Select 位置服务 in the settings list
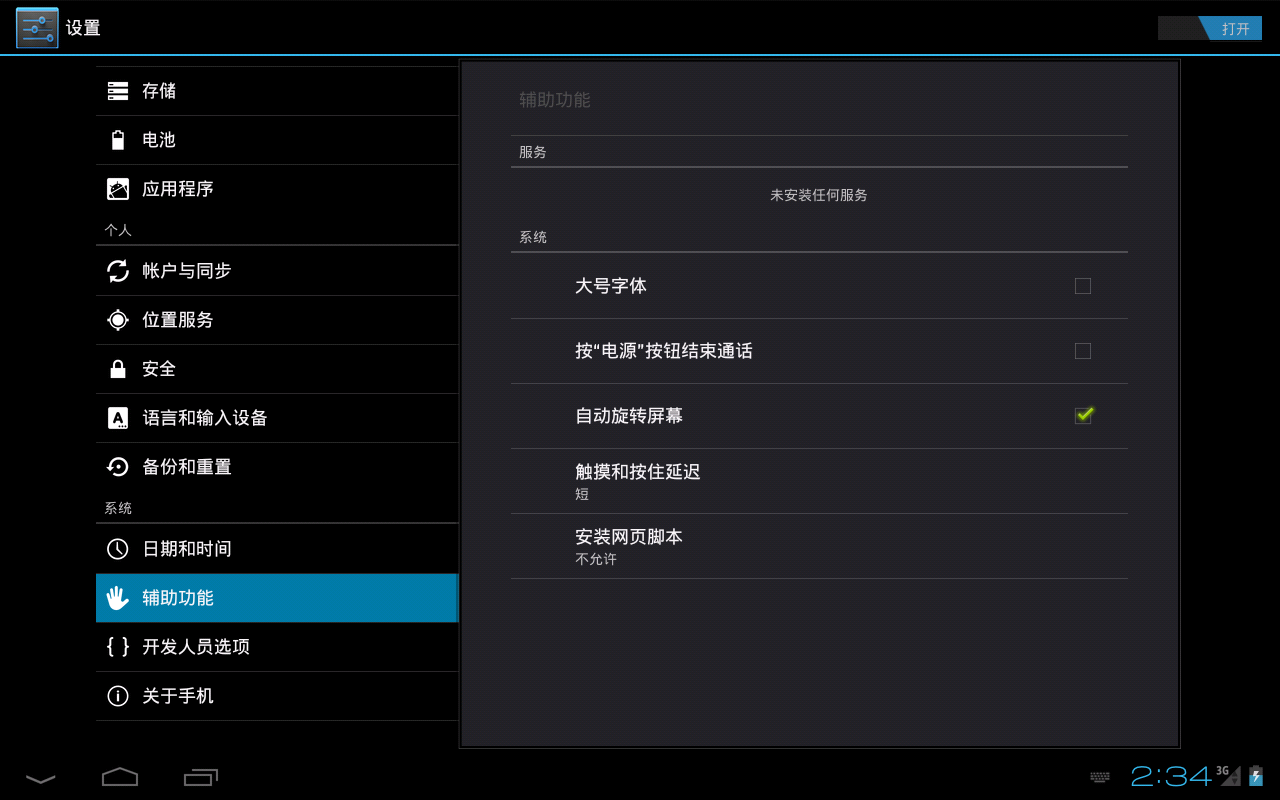 277,320
